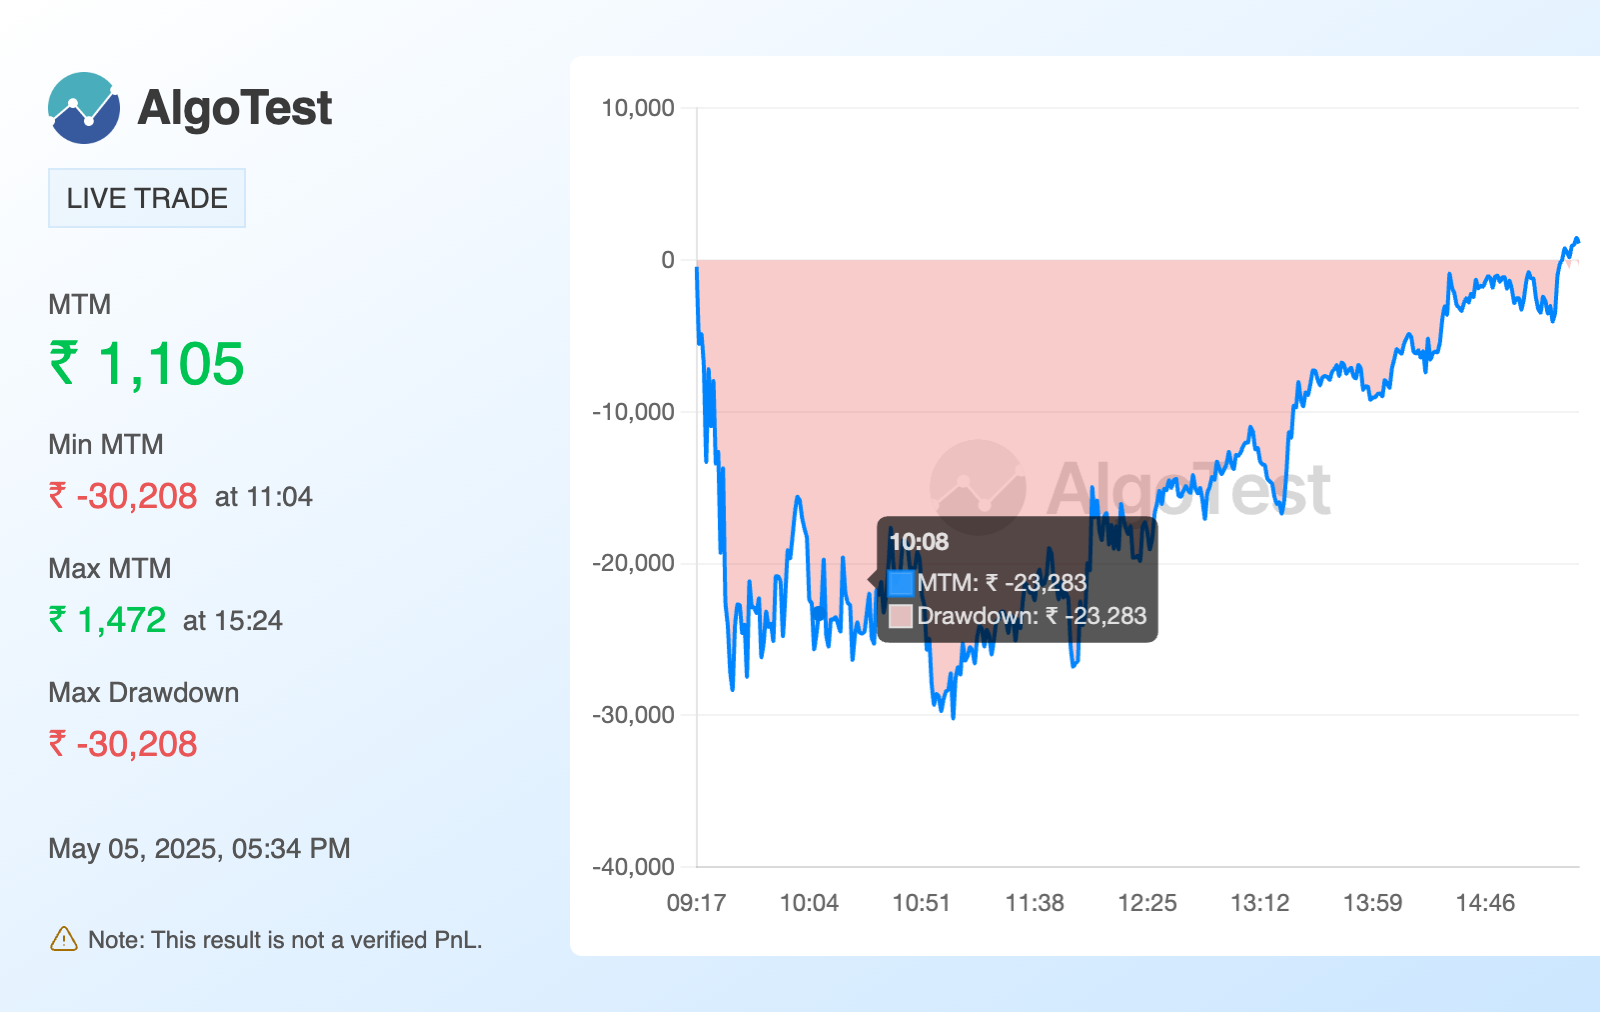Click the warning triangle icon near the note

tap(63, 939)
